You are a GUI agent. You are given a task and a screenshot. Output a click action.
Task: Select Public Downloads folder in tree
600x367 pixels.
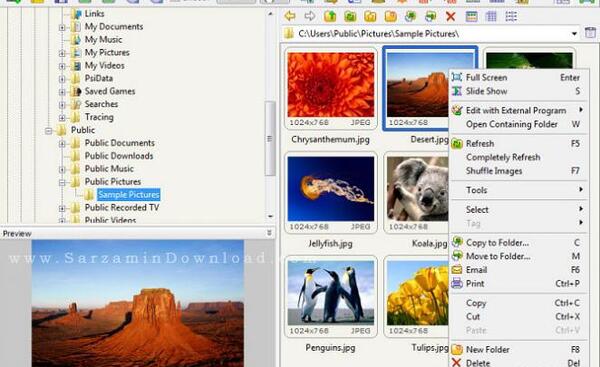tap(119, 156)
